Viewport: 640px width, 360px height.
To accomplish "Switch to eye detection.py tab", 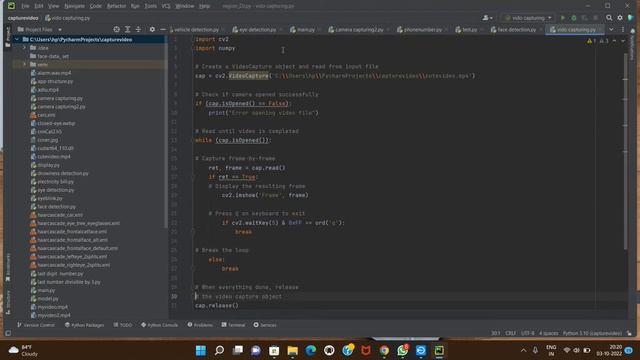I will click(257, 30).
